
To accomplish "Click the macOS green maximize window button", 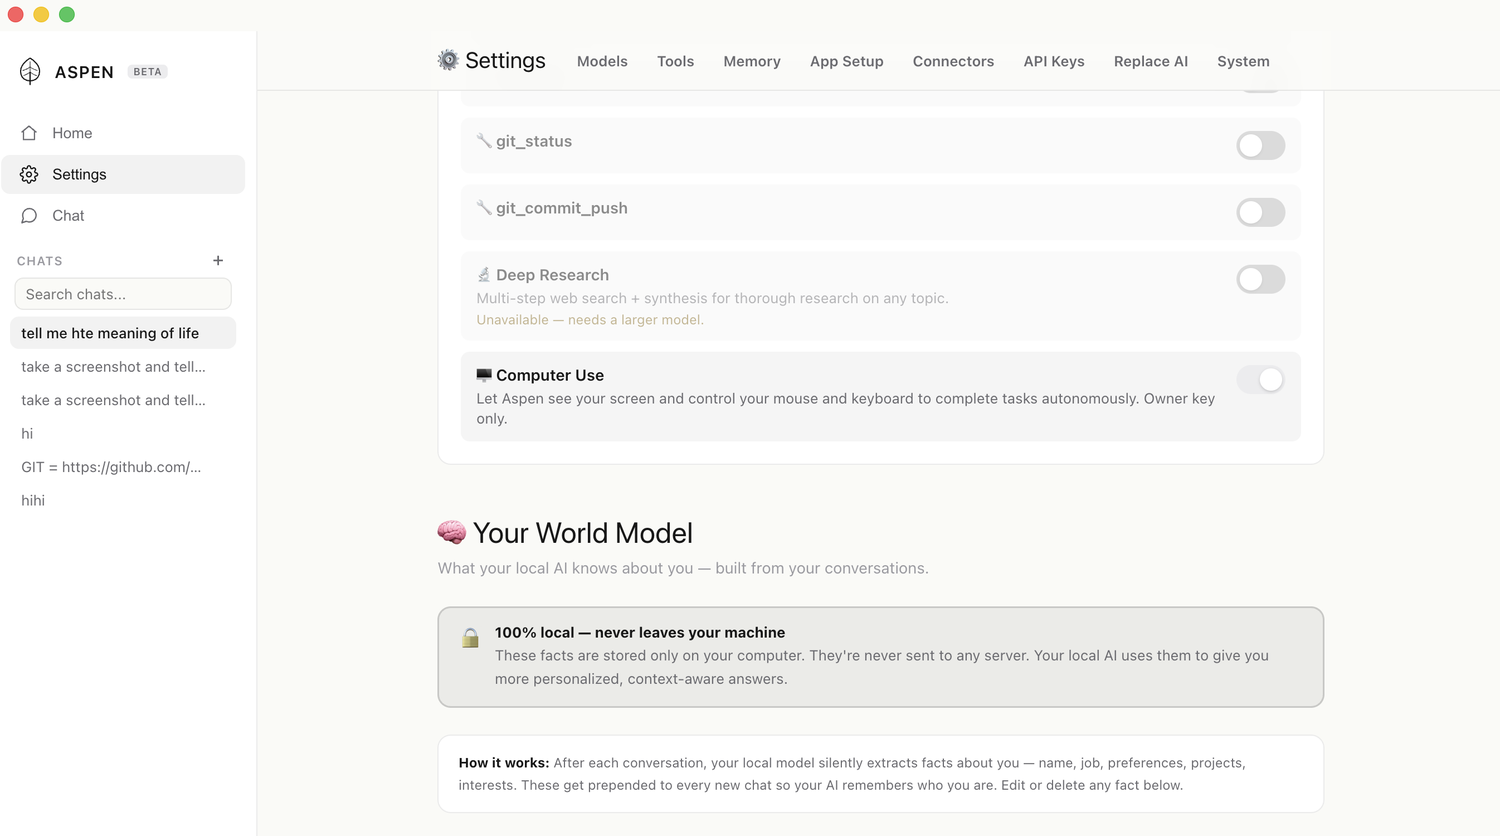I will tap(67, 14).
